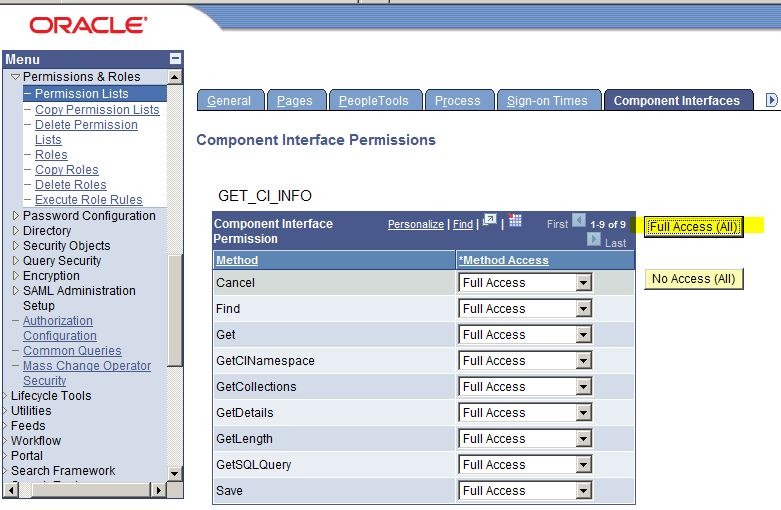The height and width of the screenshot is (510, 781).
Task: Click No Access (All) button
Action: pyautogui.click(x=693, y=278)
